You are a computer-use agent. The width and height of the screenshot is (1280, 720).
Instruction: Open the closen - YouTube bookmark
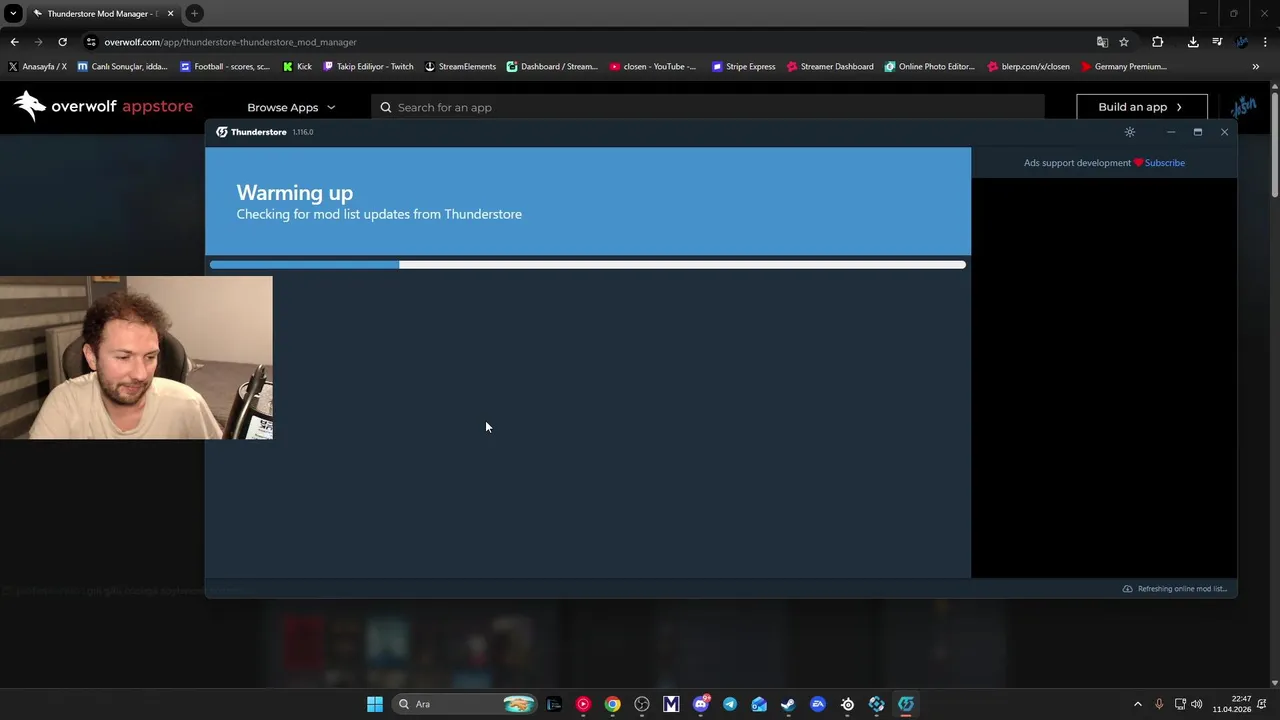click(653, 67)
